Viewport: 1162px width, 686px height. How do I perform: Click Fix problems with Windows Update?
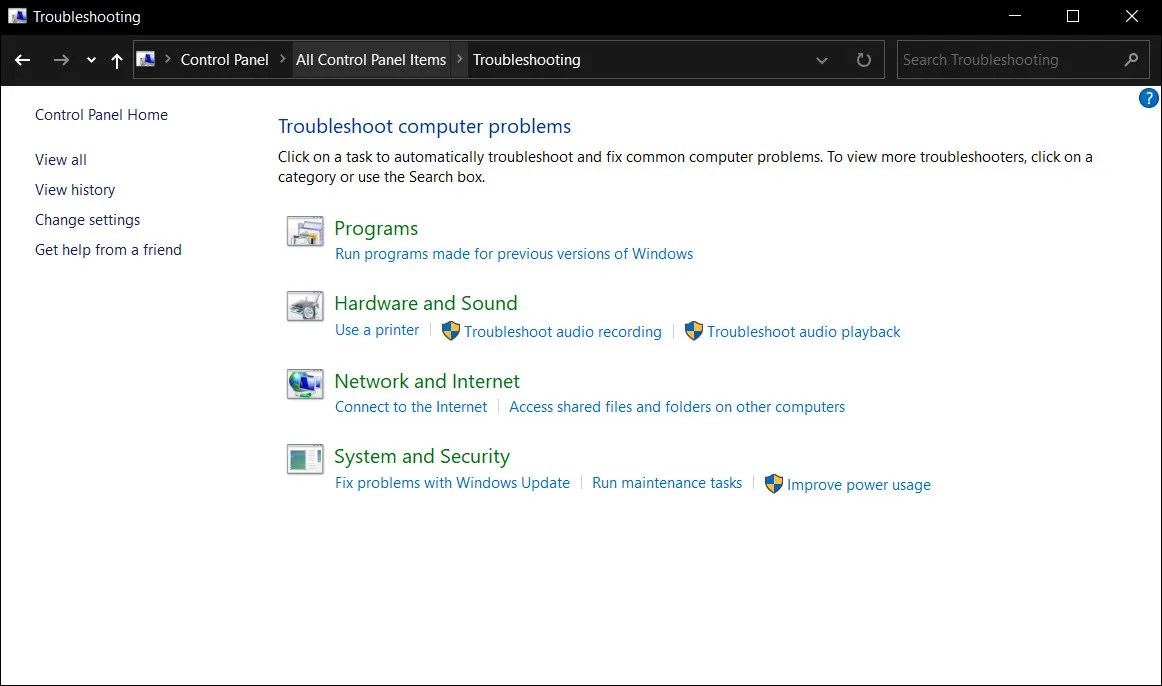[x=452, y=483]
